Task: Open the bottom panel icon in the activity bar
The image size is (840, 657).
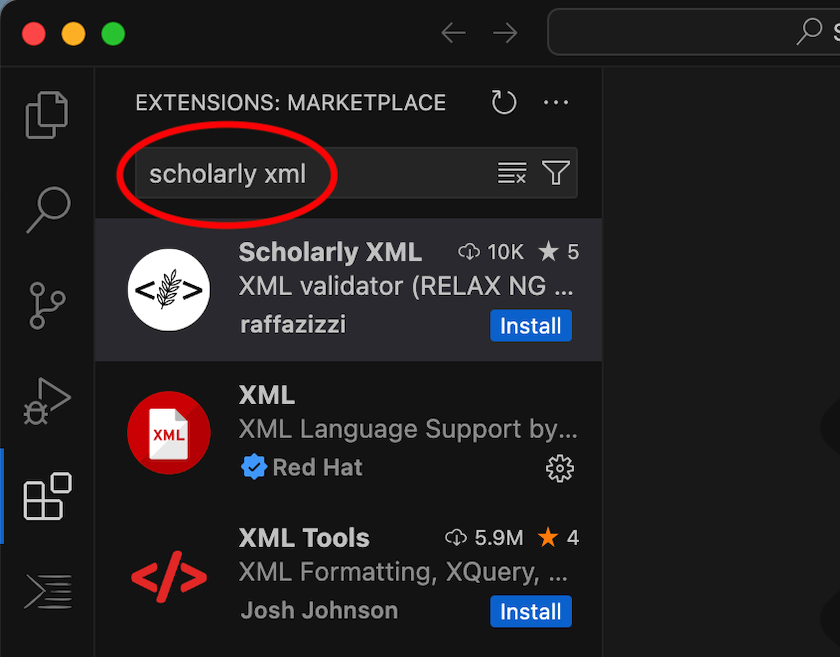Action: (x=46, y=592)
